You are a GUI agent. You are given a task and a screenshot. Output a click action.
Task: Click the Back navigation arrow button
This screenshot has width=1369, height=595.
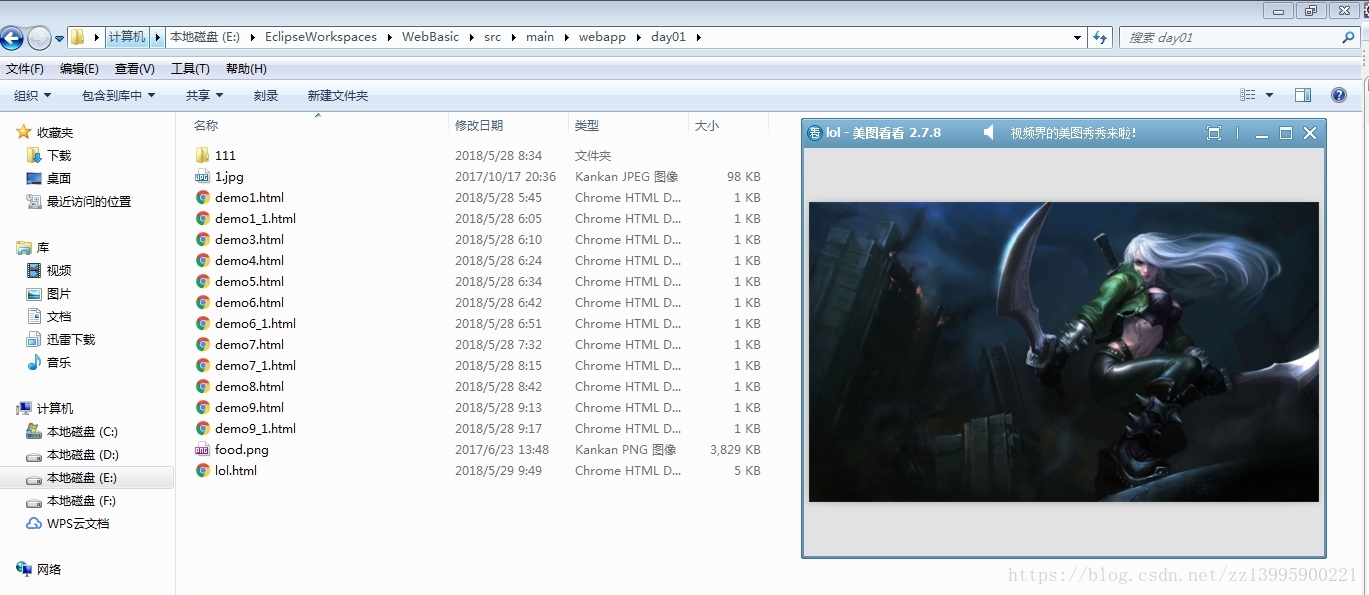point(12,38)
